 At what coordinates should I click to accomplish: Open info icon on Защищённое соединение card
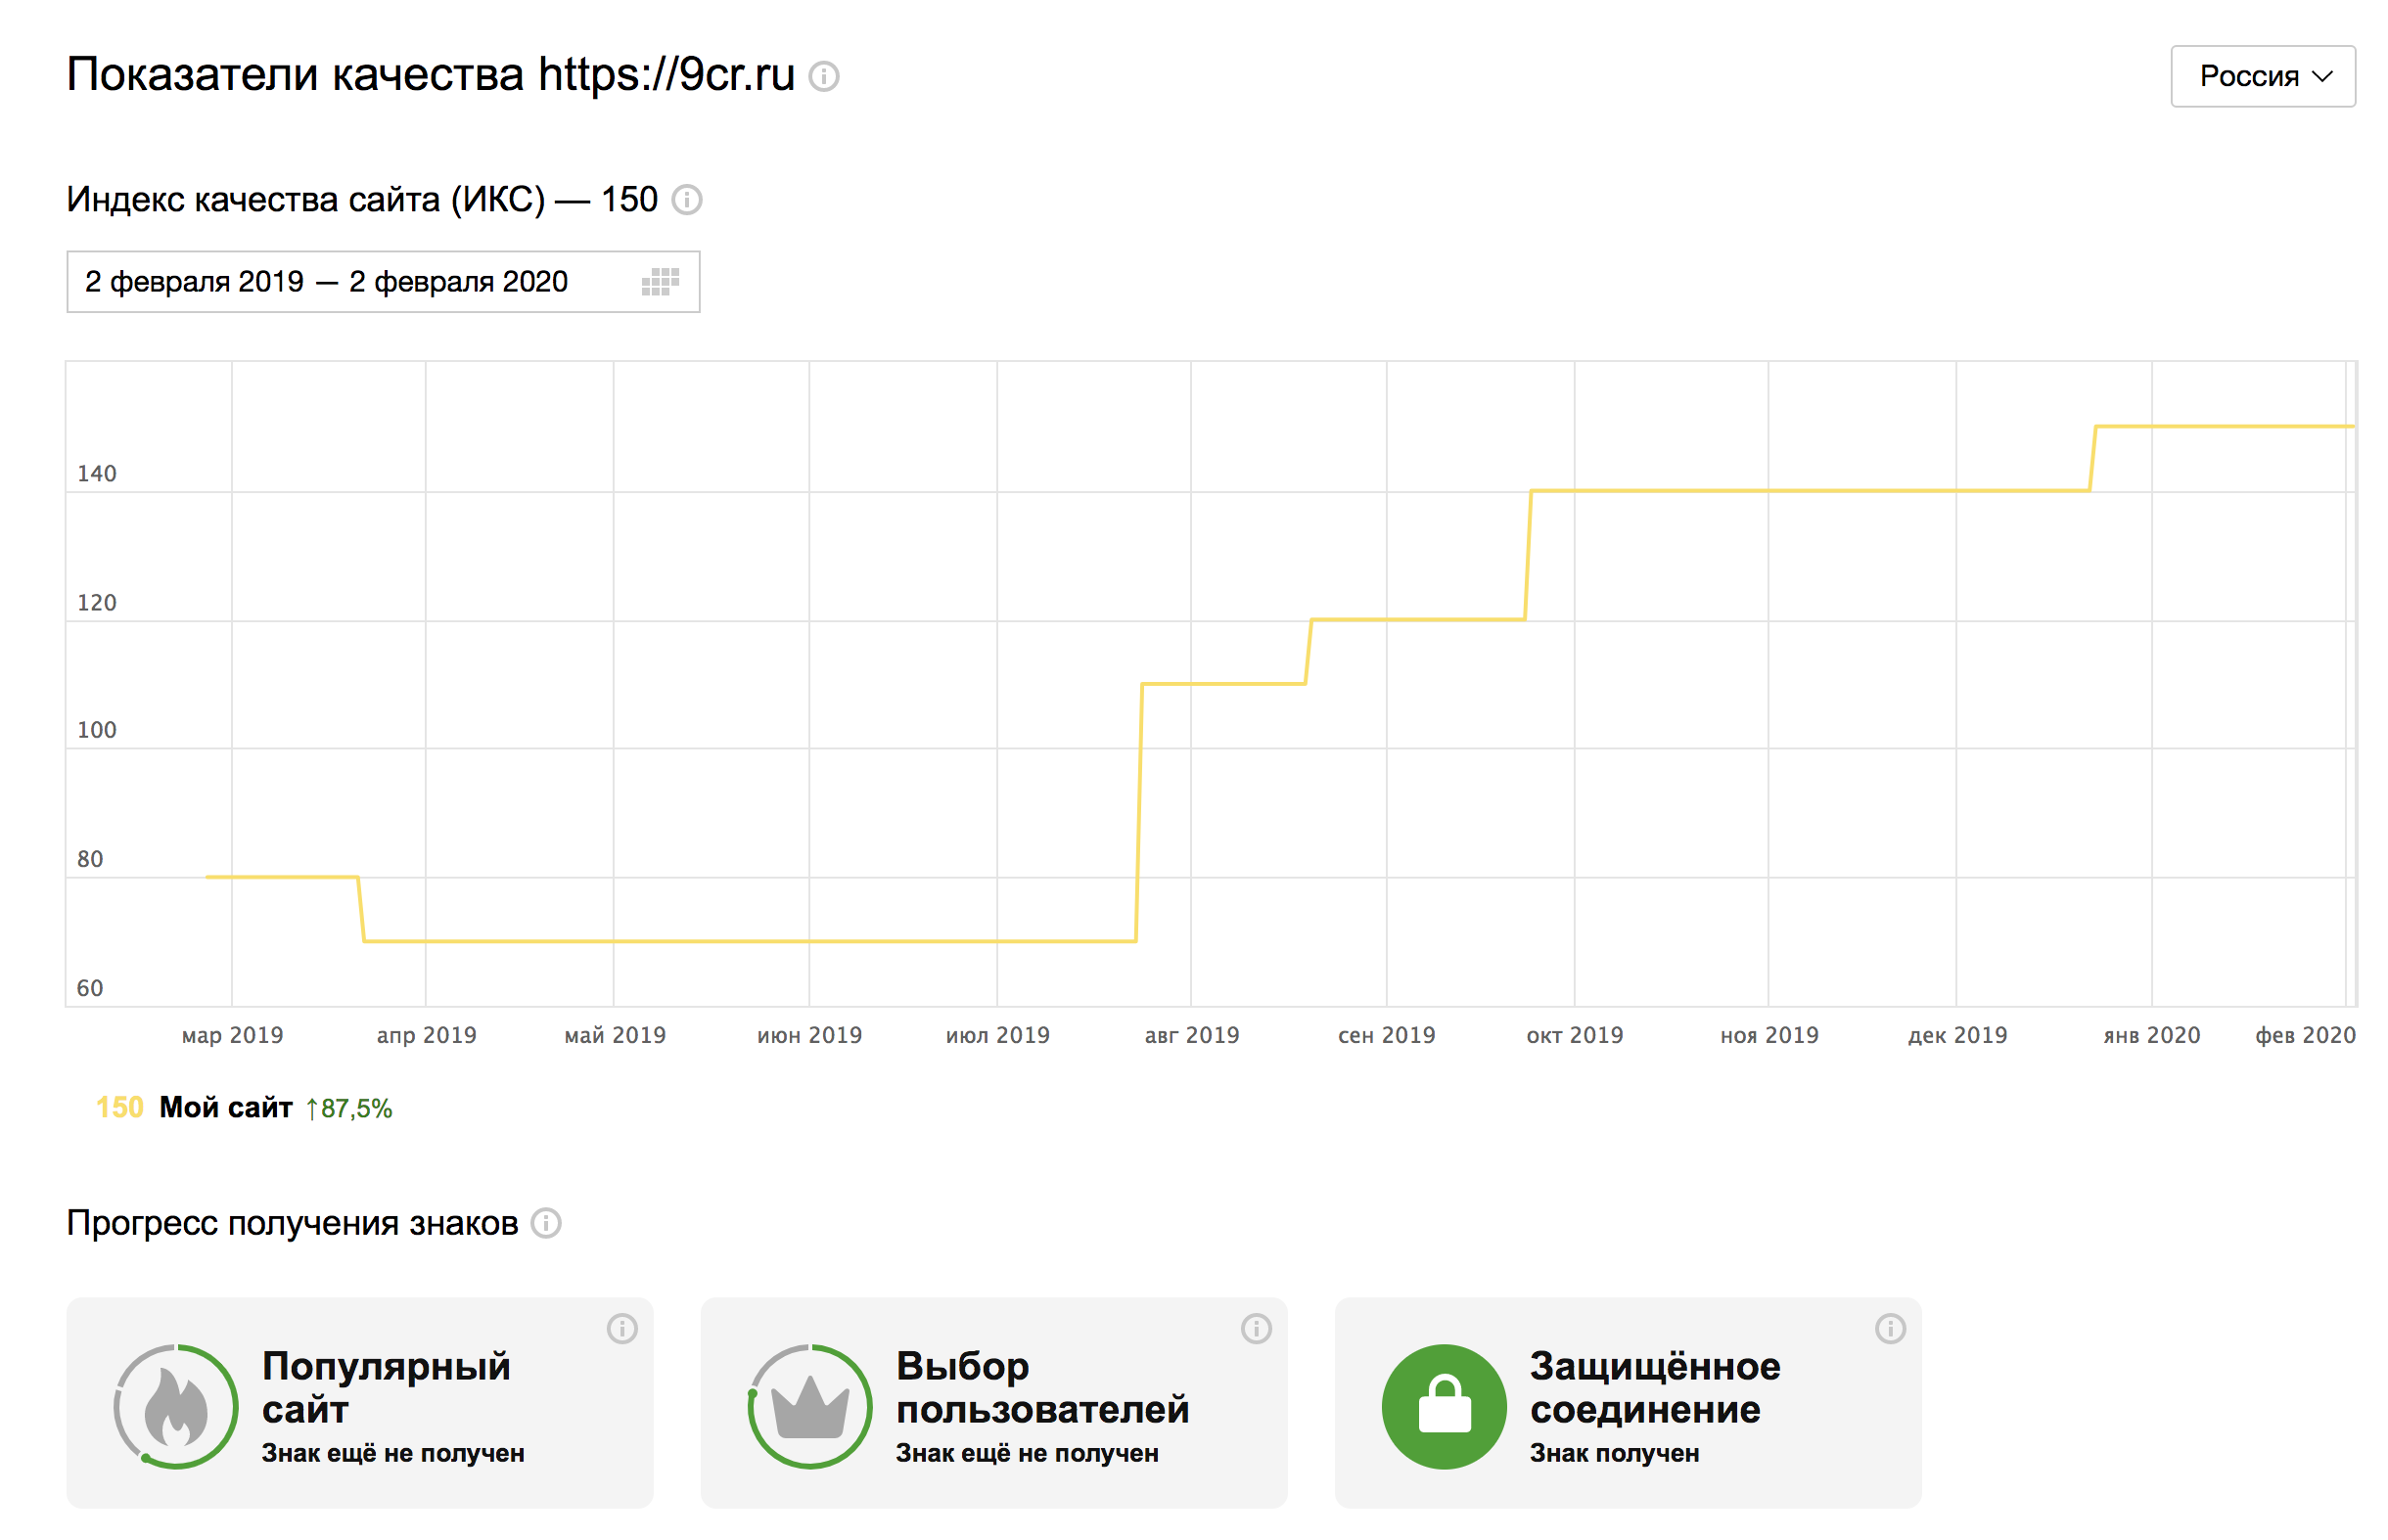(x=1889, y=1328)
